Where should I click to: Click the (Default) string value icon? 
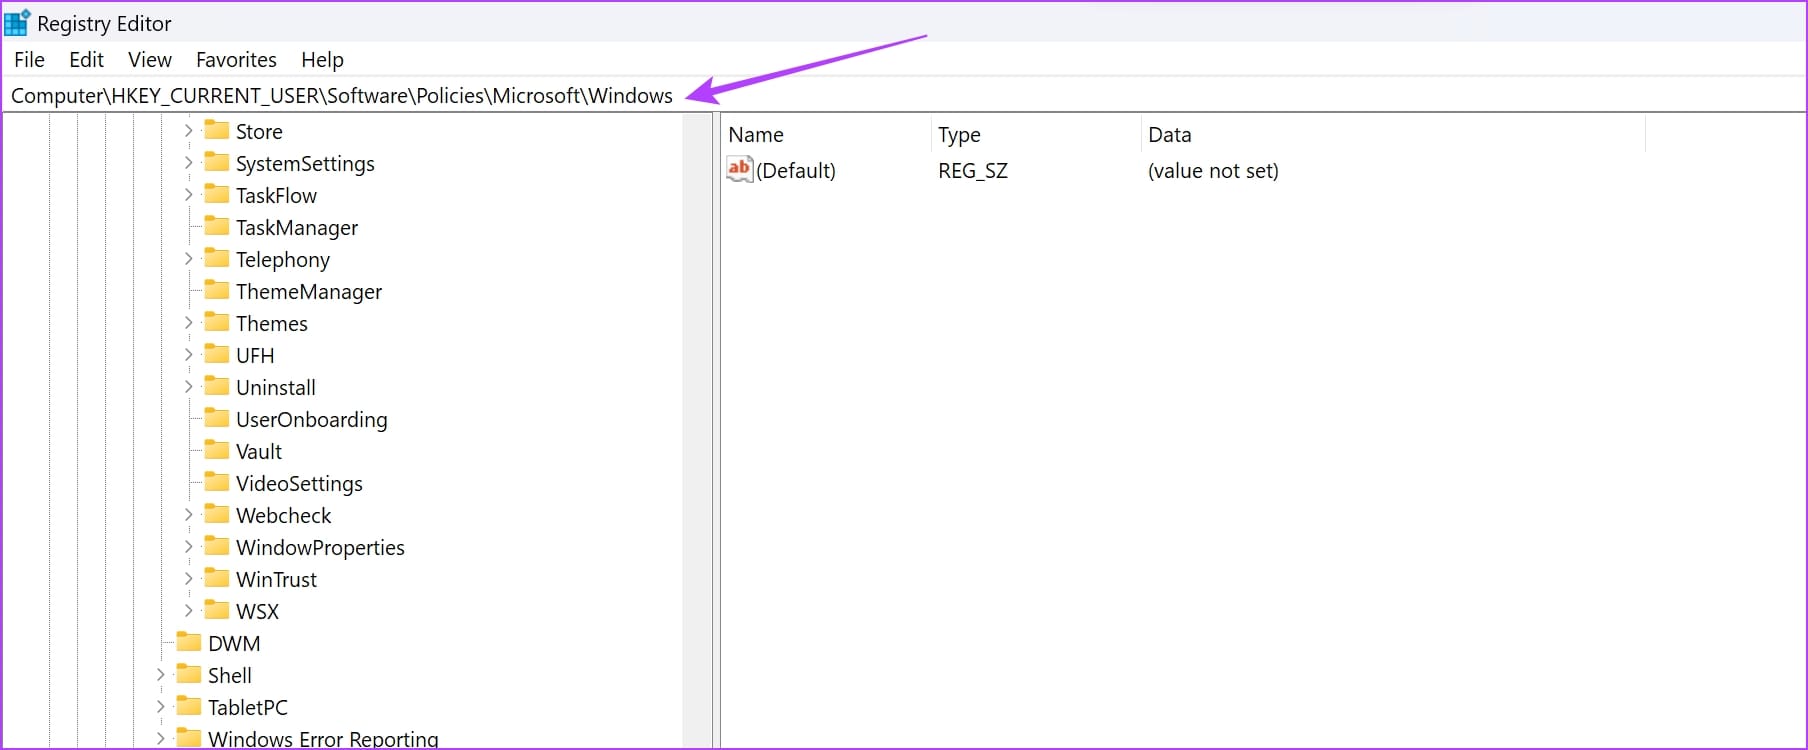coord(739,170)
